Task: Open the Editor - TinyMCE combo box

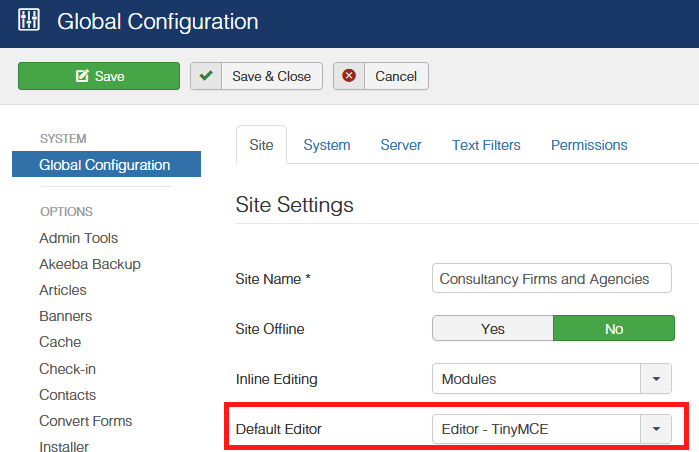Action: [x=536, y=430]
